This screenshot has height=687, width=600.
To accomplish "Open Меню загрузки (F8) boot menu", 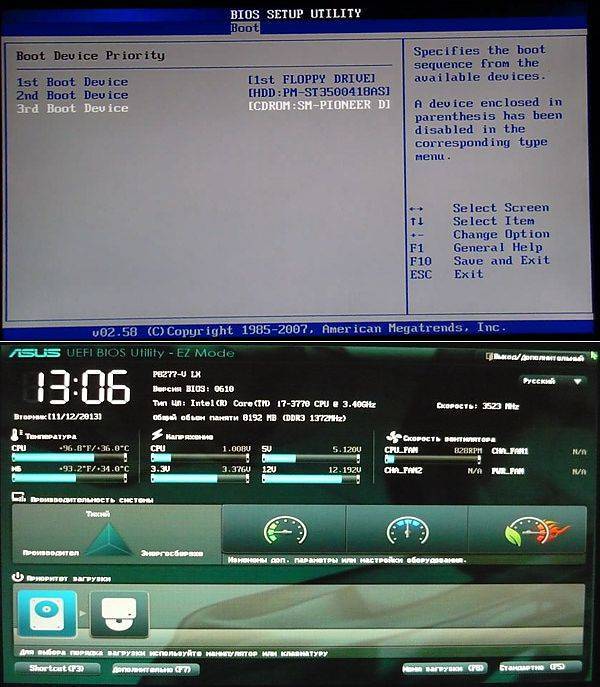I will coord(444,668).
